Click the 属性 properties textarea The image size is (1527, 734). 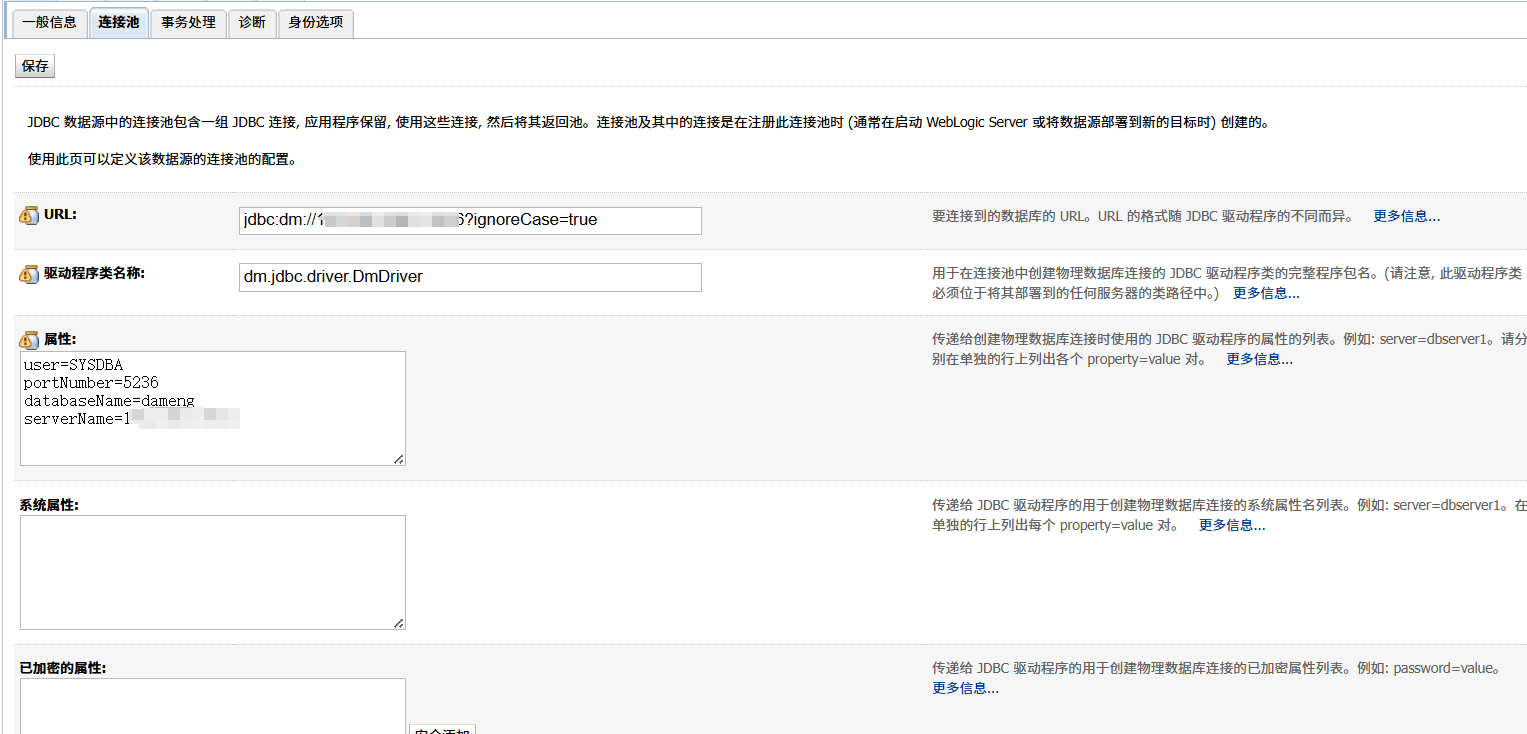coord(212,408)
